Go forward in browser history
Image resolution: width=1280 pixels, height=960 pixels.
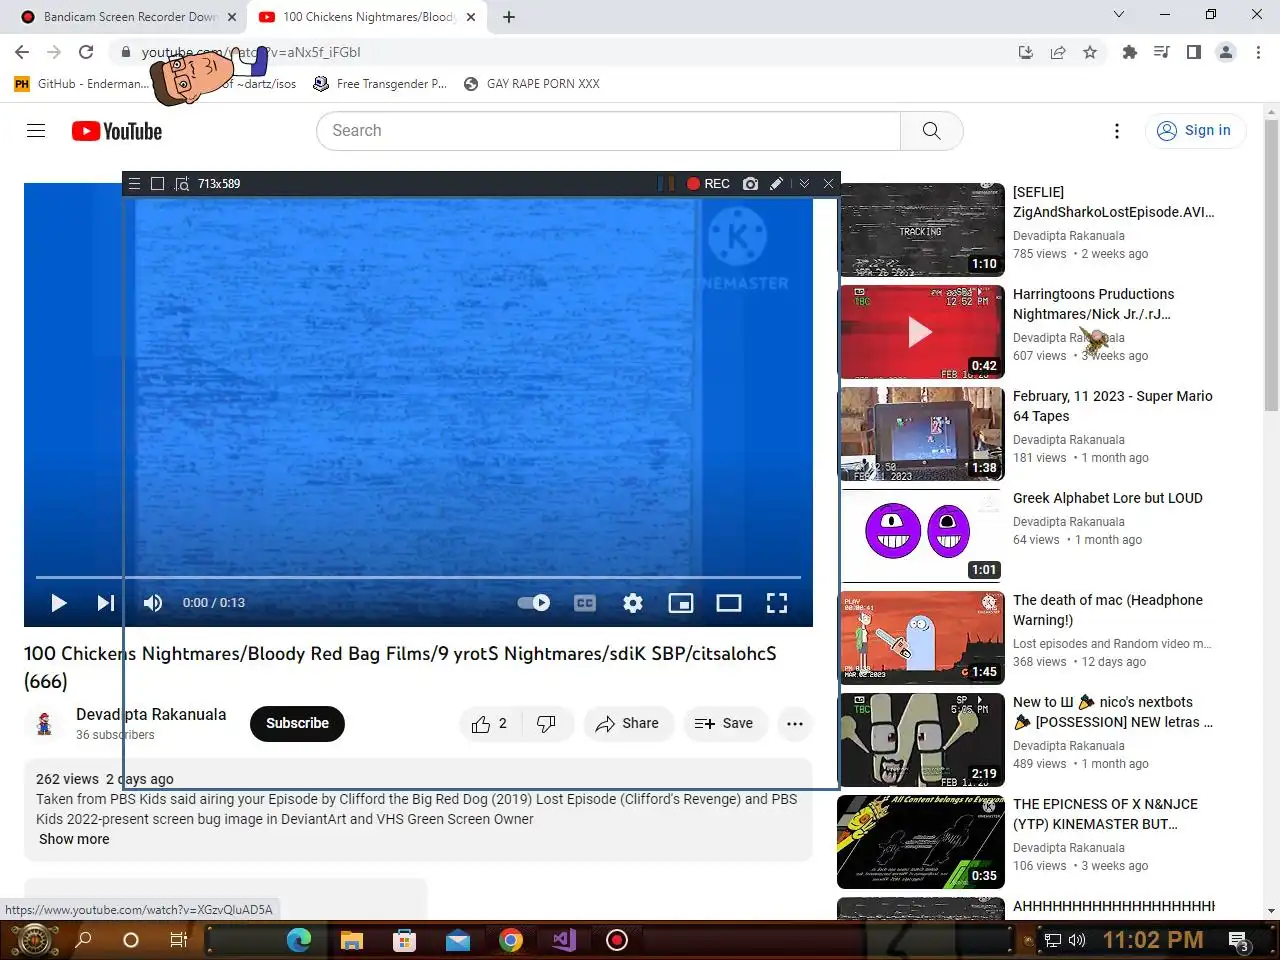(54, 52)
